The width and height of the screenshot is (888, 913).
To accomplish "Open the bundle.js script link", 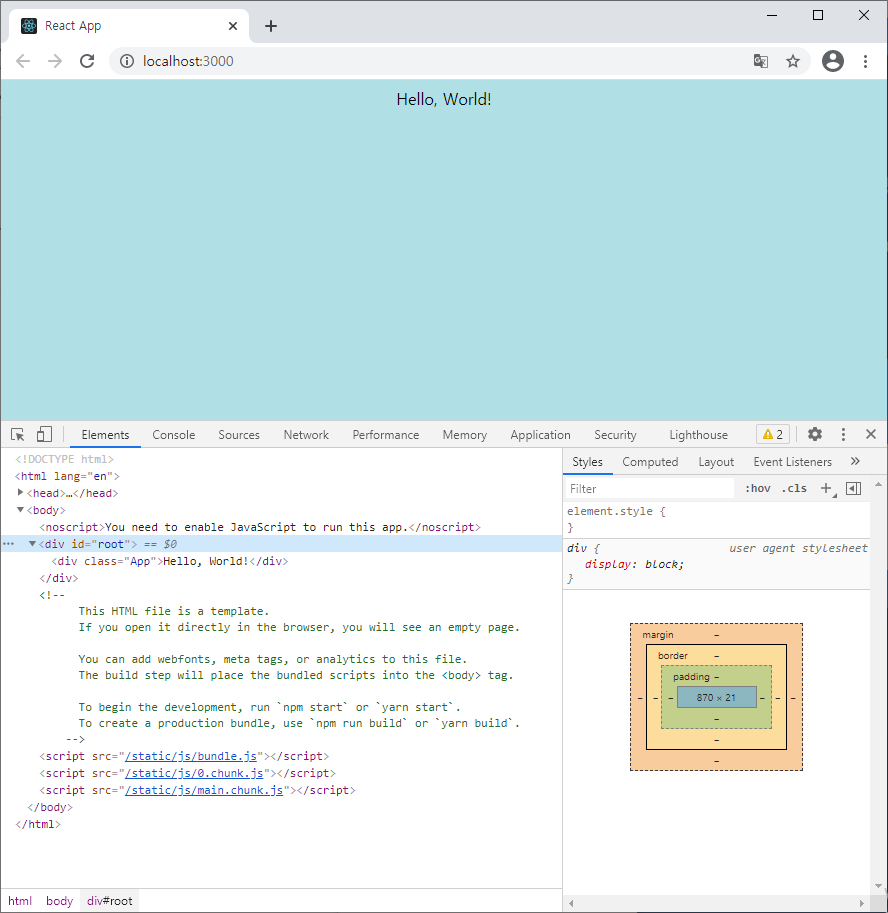I will [x=191, y=756].
